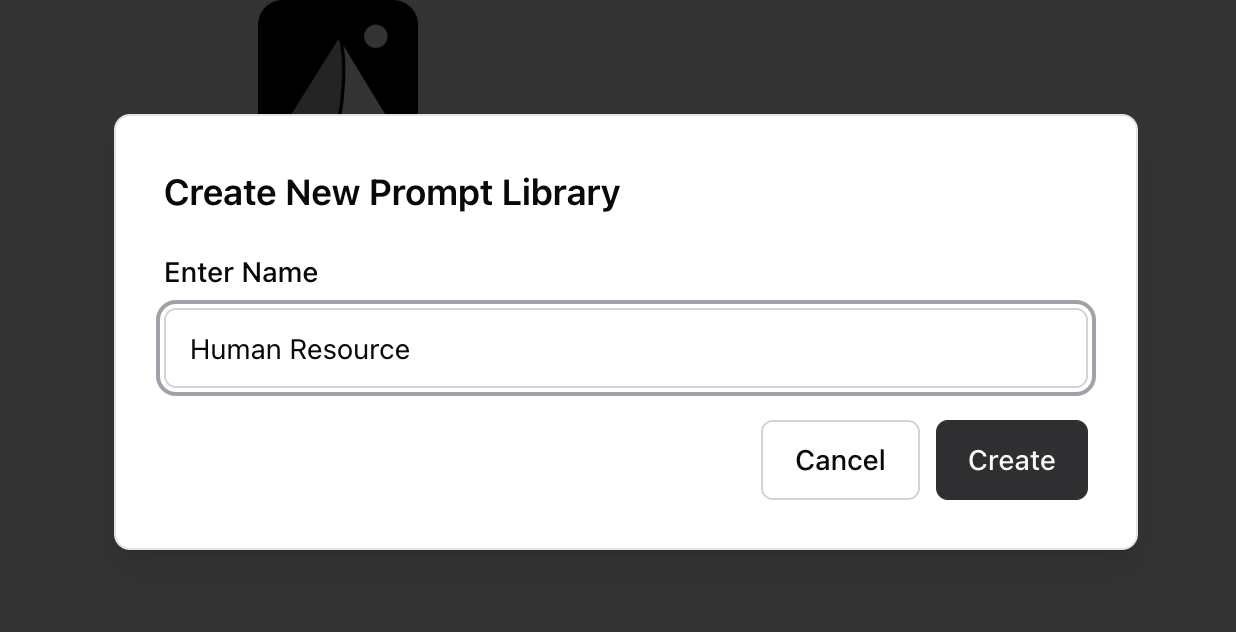Place cursor before the word 'Human'
The height and width of the screenshot is (632, 1236).
pos(190,349)
